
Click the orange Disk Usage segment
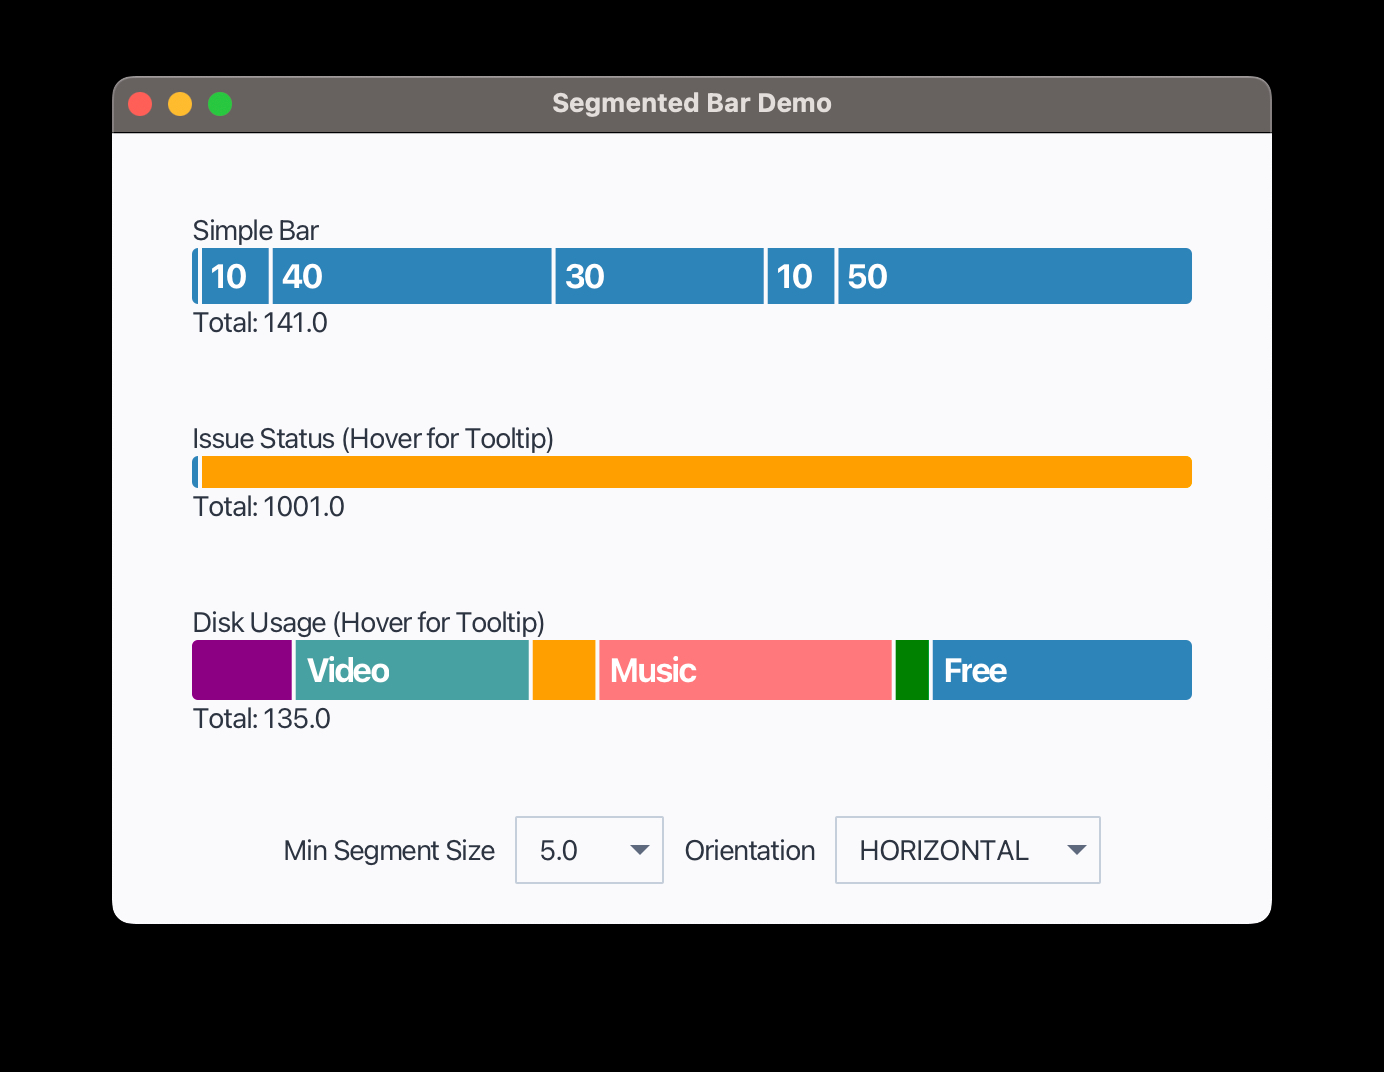(x=564, y=670)
